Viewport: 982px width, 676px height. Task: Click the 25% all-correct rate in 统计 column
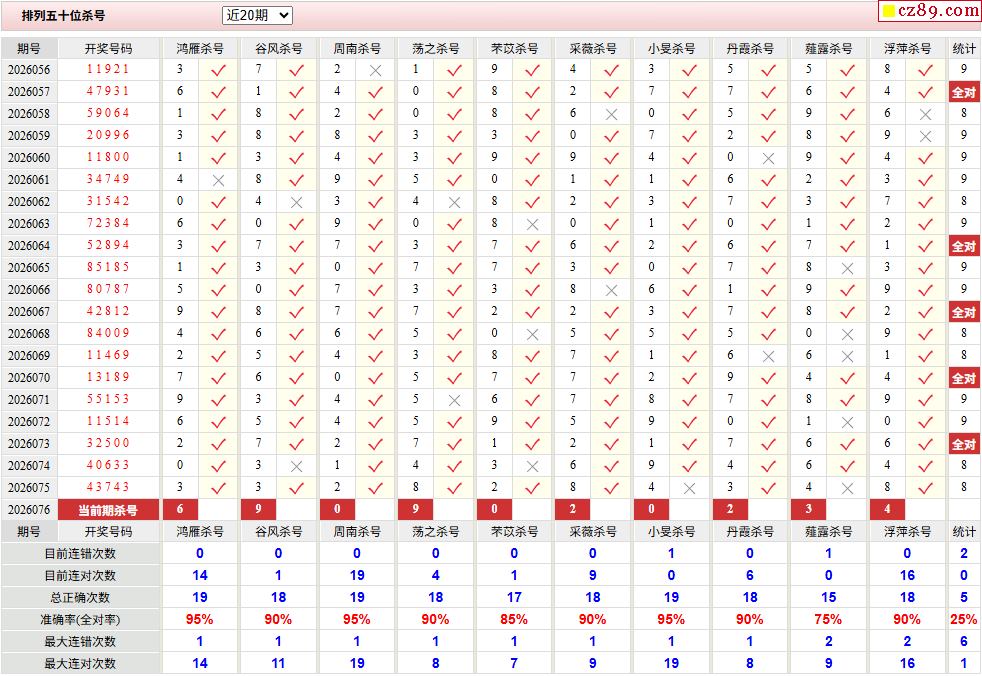[964, 620]
